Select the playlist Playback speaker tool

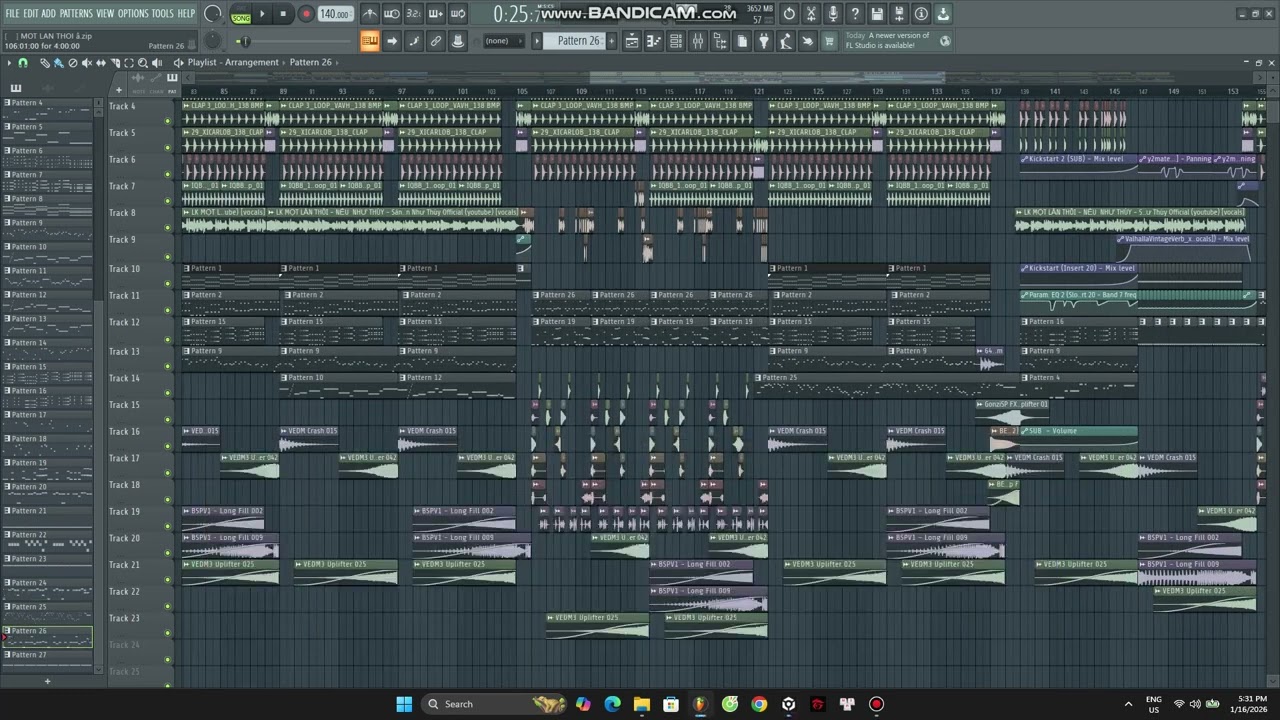pyautogui.click(x=156, y=62)
